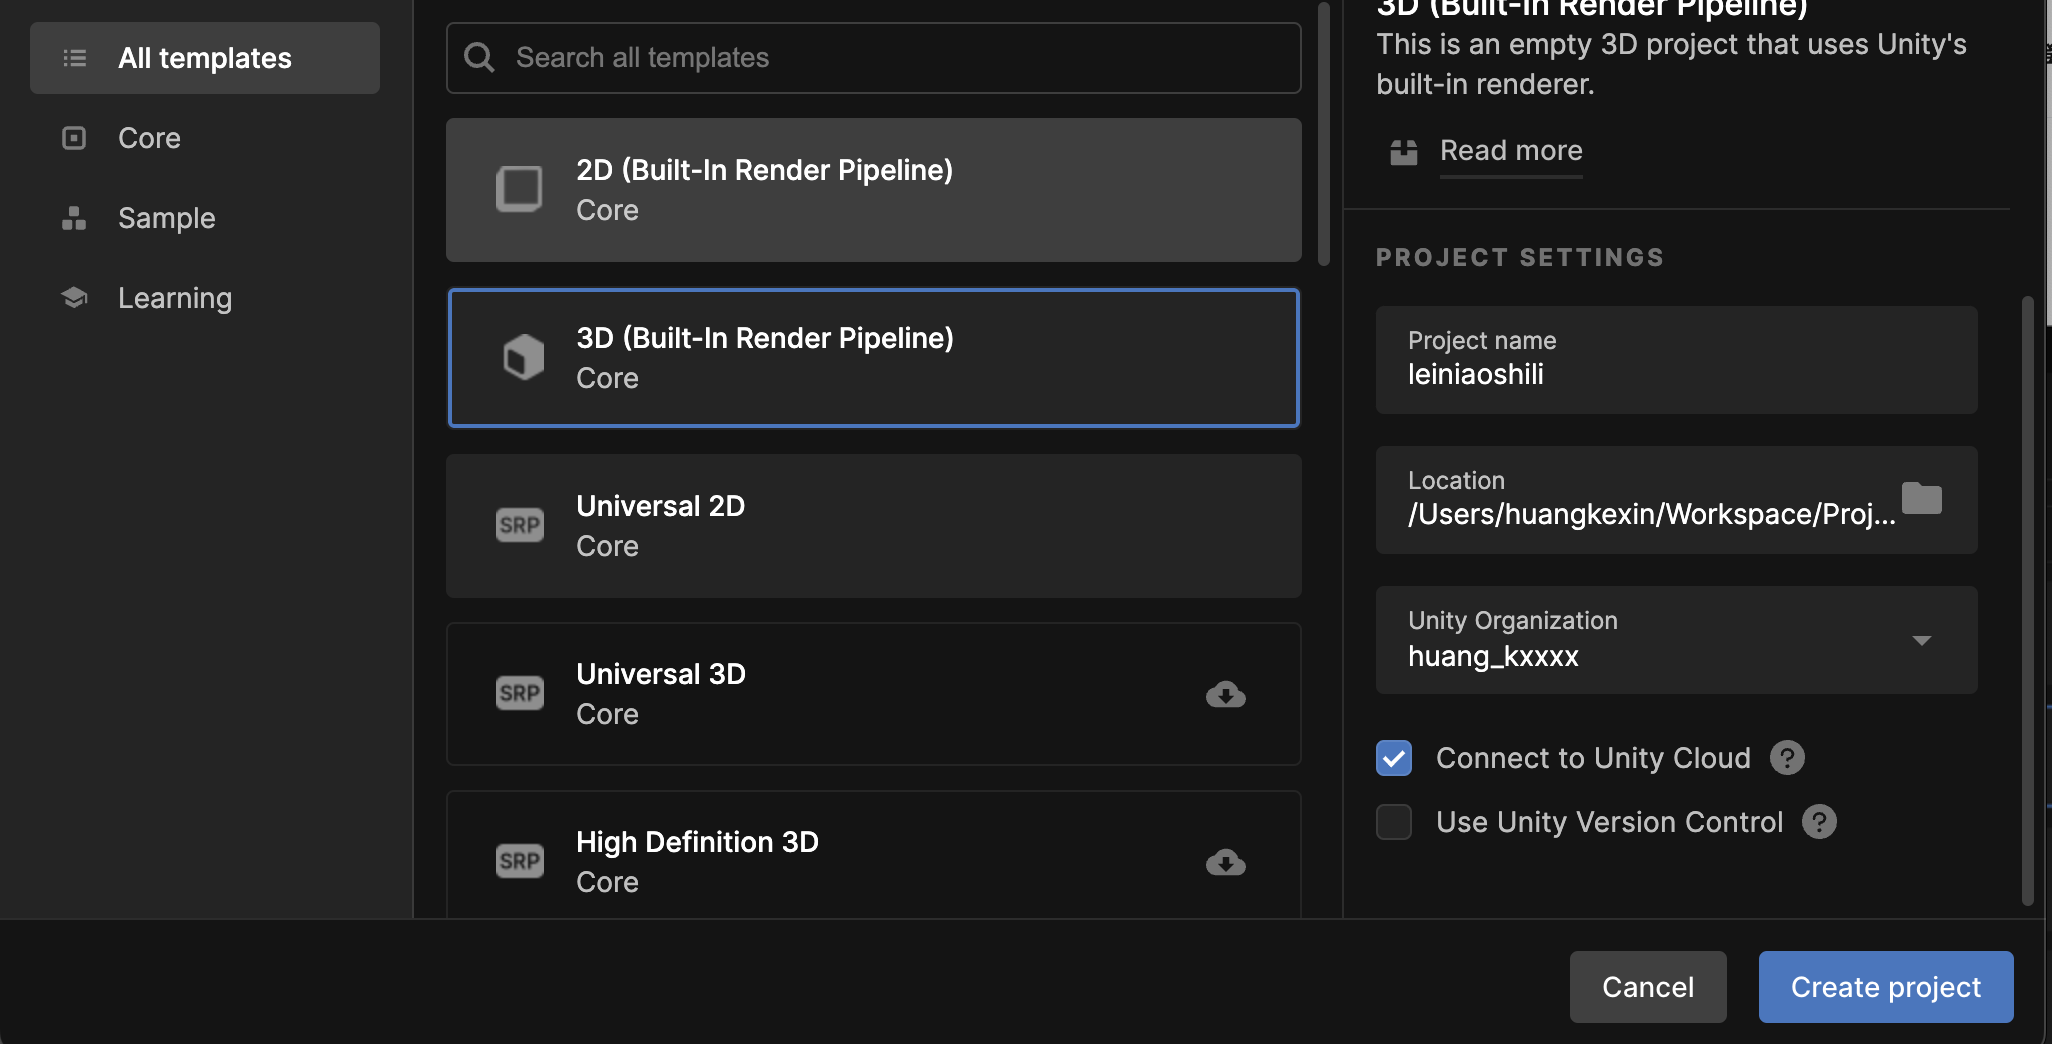This screenshot has width=2052, height=1044.
Task: Click the 3D template cube icon
Action: [x=523, y=357]
